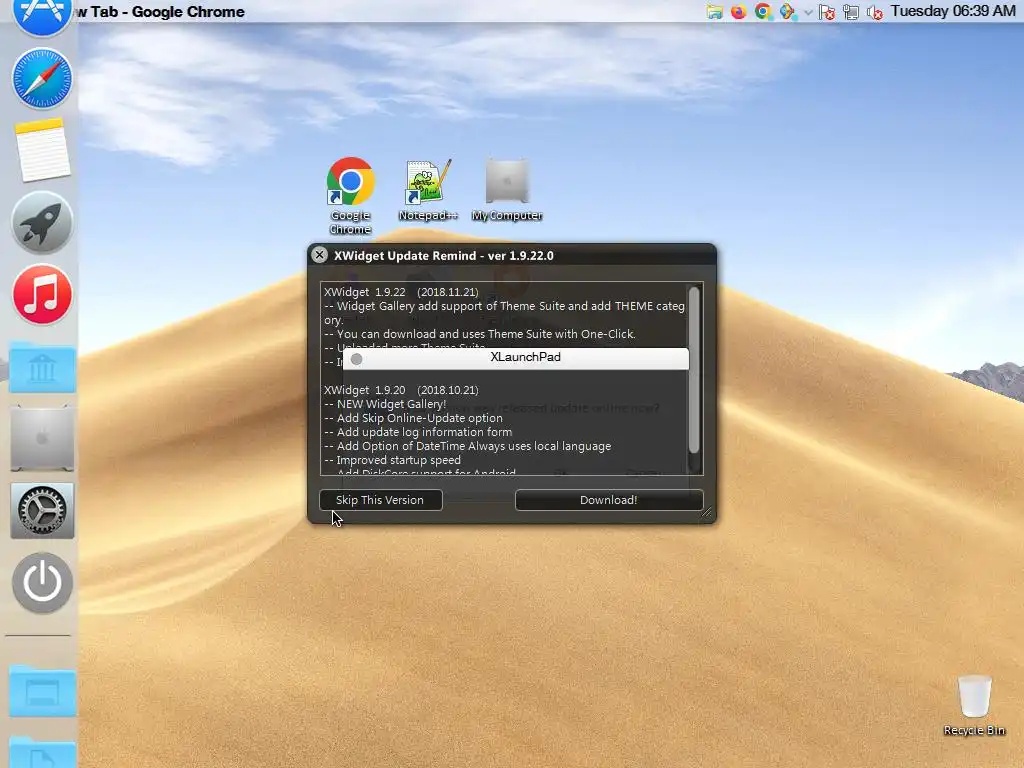The width and height of the screenshot is (1024, 768).
Task: Click XWidget Update Remind title text
Action: tap(443, 255)
